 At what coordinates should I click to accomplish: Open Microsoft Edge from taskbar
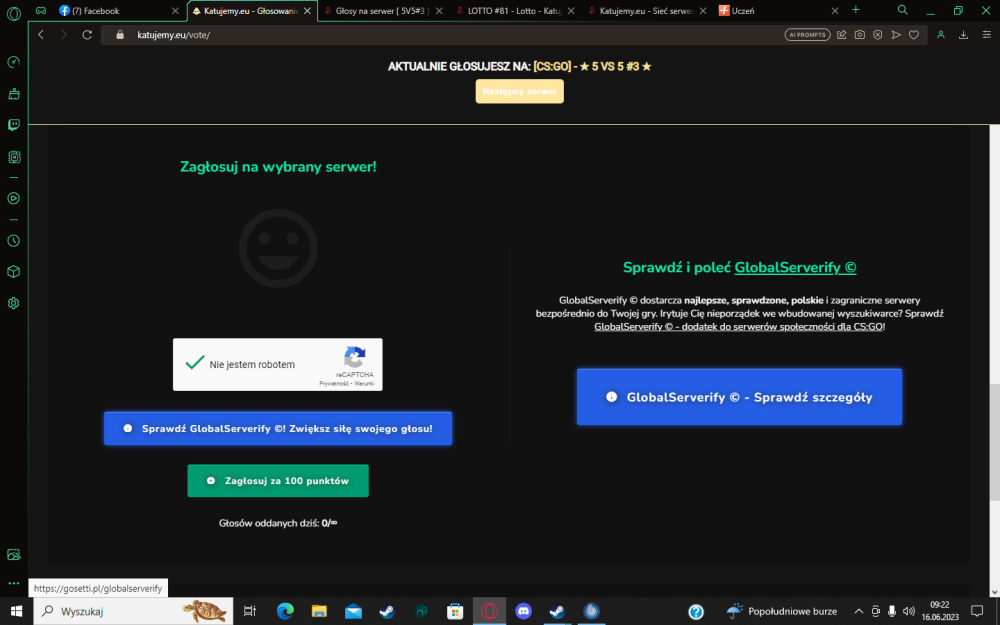click(285, 611)
